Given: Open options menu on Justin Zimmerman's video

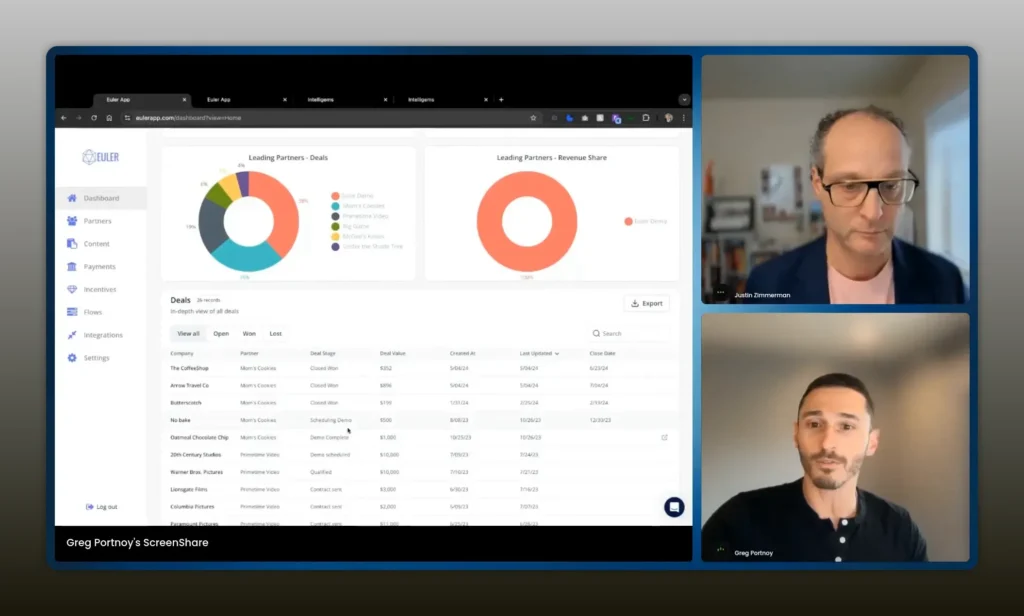Looking at the screenshot, I should click(x=720, y=293).
